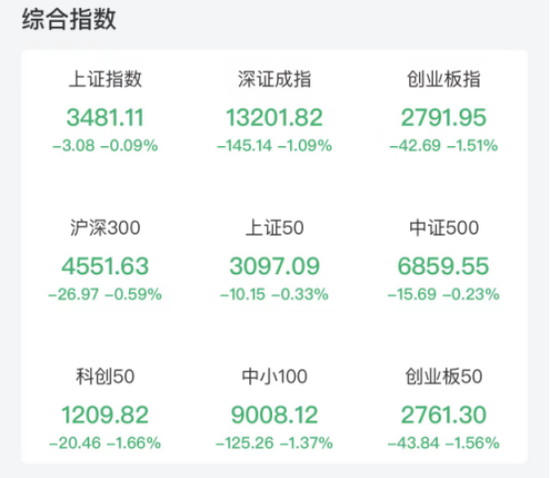Screen dimensions: 550x478
Task: Click the 2791.95 index value
Action: coord(444,117)
